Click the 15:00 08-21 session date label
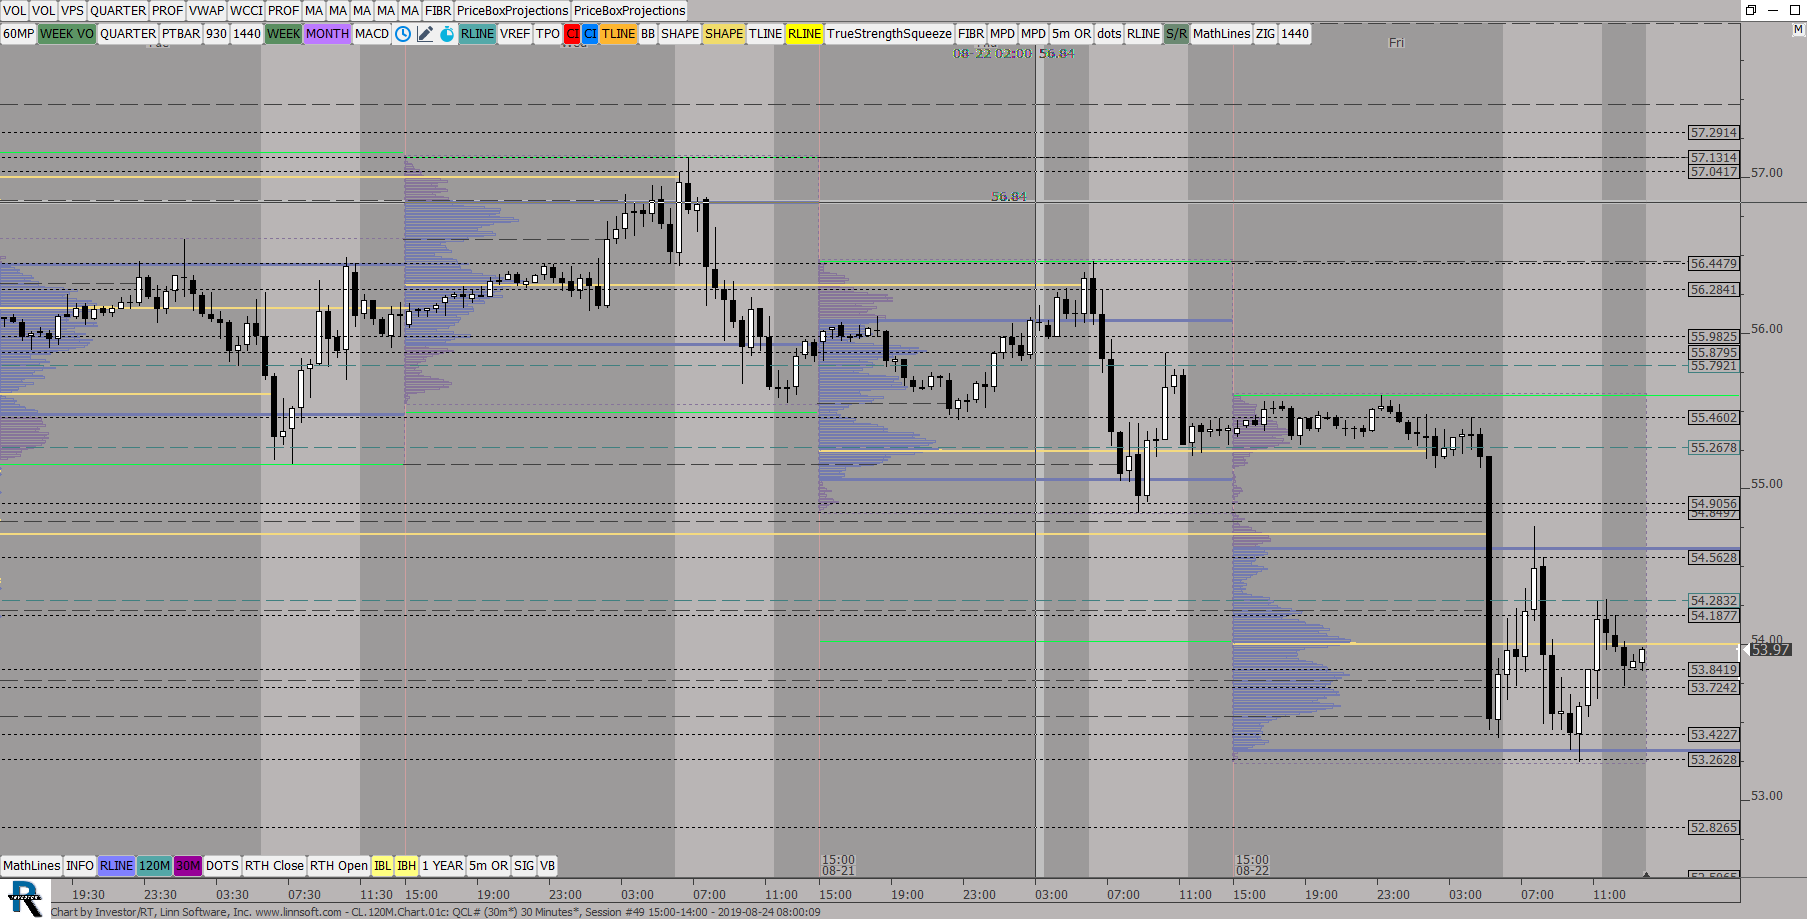The height and width of the screenshot is (919, 1807). (838, 865)
